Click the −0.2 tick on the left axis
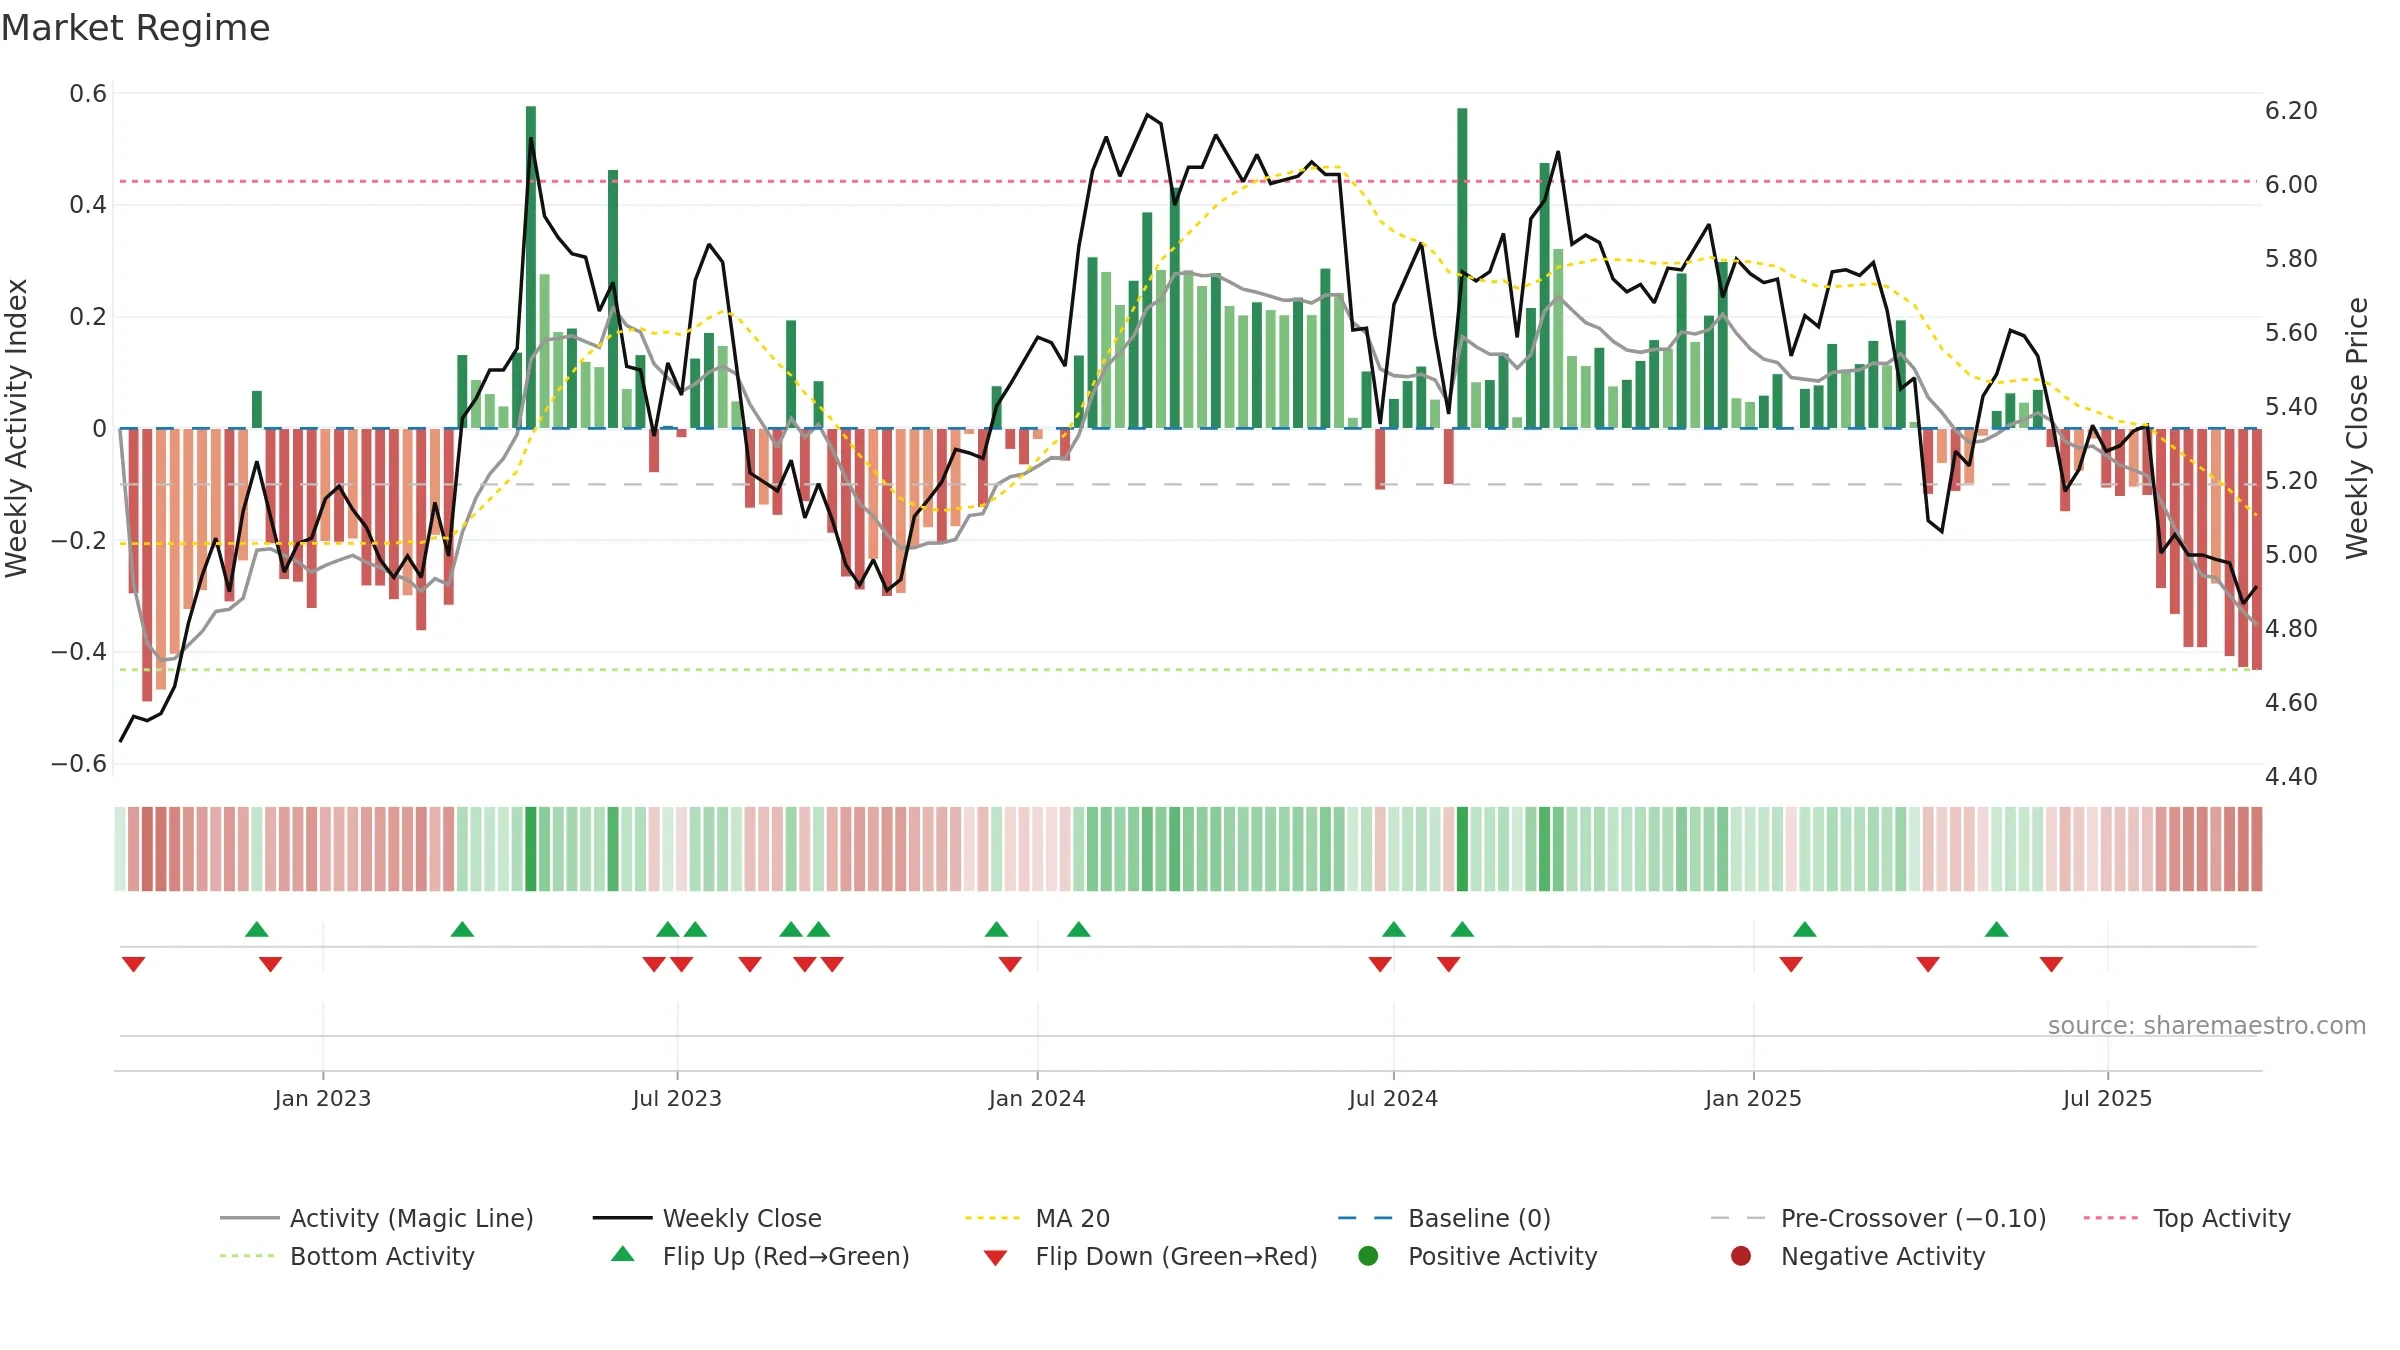Viewport: 2400px width, 1350px height. (x=79, y=540)
